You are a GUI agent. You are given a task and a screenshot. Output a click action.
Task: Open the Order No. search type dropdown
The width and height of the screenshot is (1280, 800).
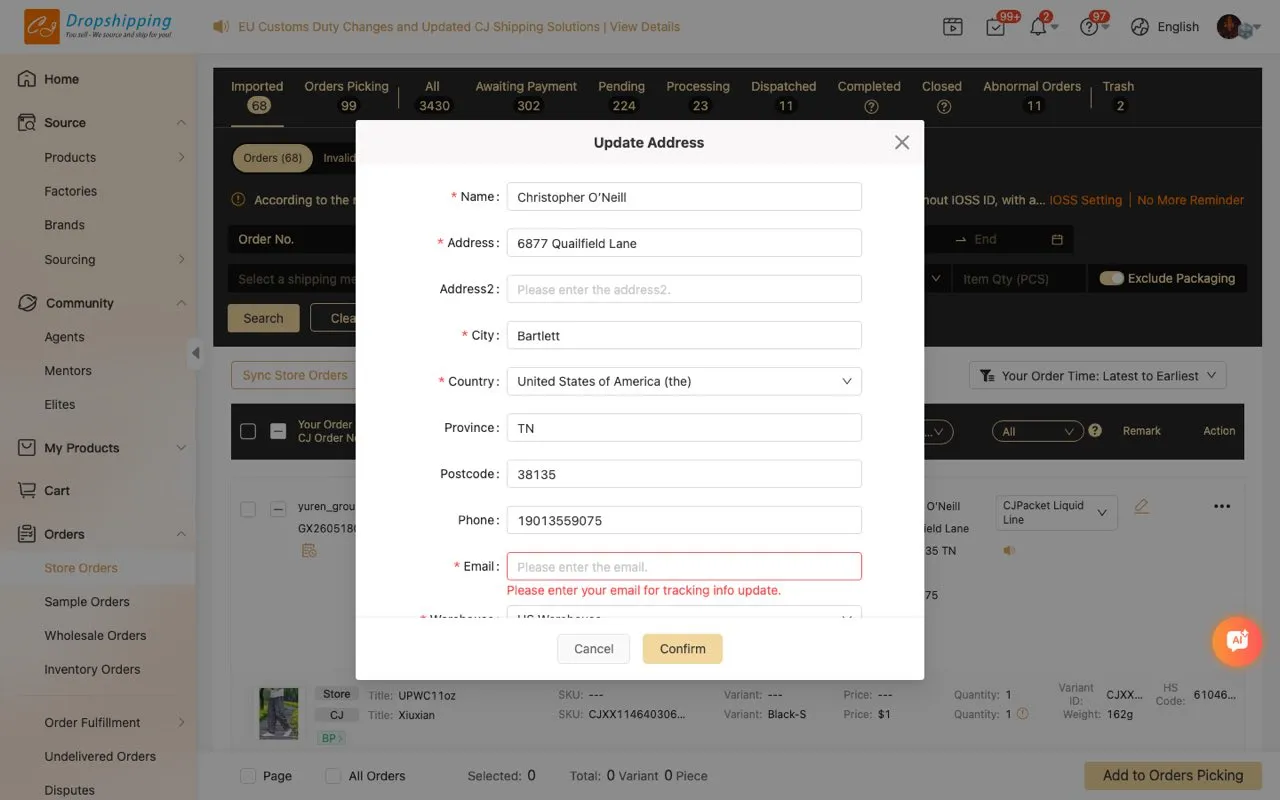tap(292, 239)
